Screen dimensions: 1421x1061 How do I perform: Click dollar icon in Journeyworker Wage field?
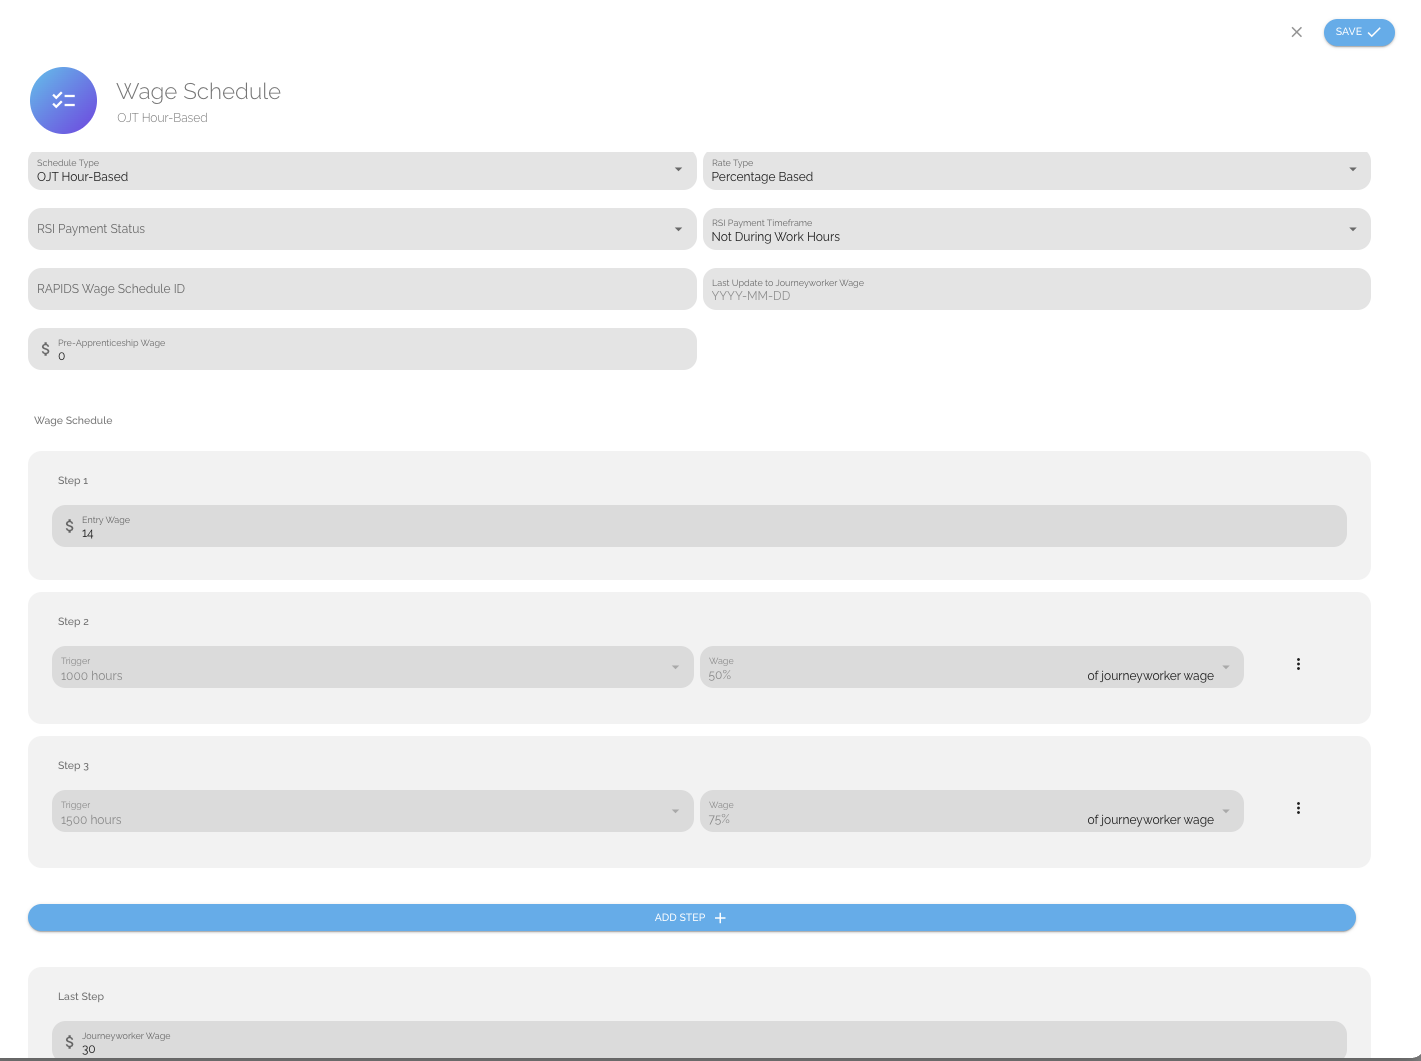[69, 1042]
